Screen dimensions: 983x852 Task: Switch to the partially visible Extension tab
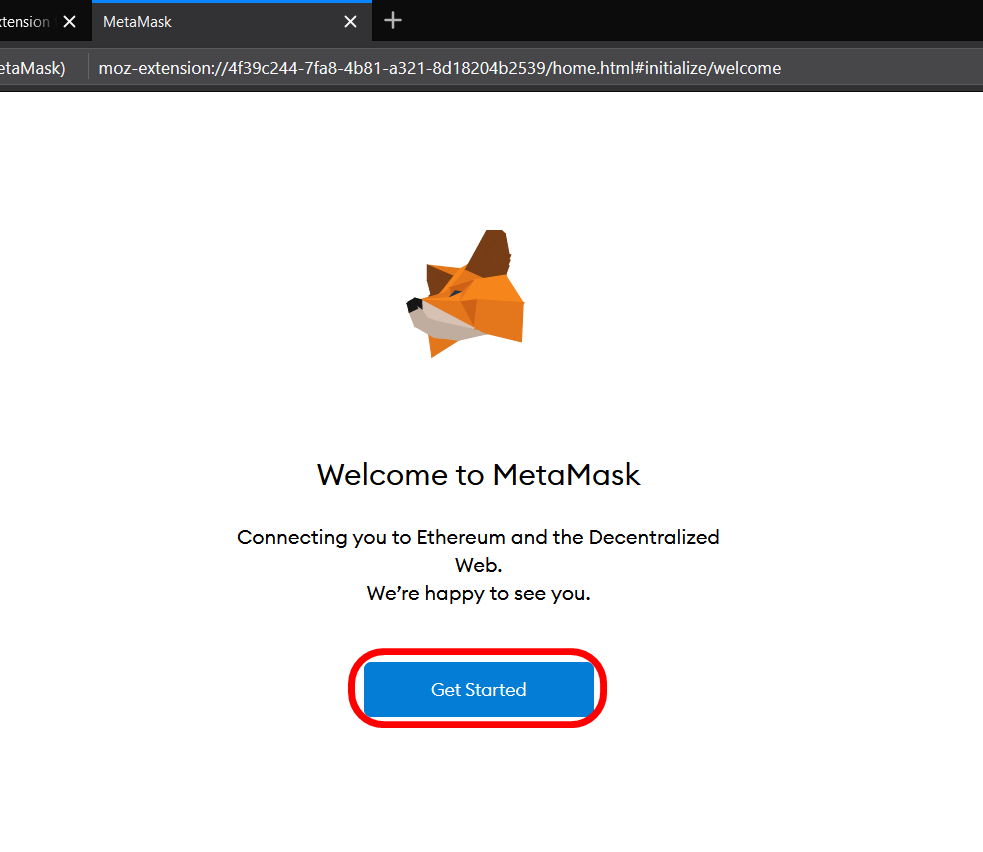click(x=44, y=21)
